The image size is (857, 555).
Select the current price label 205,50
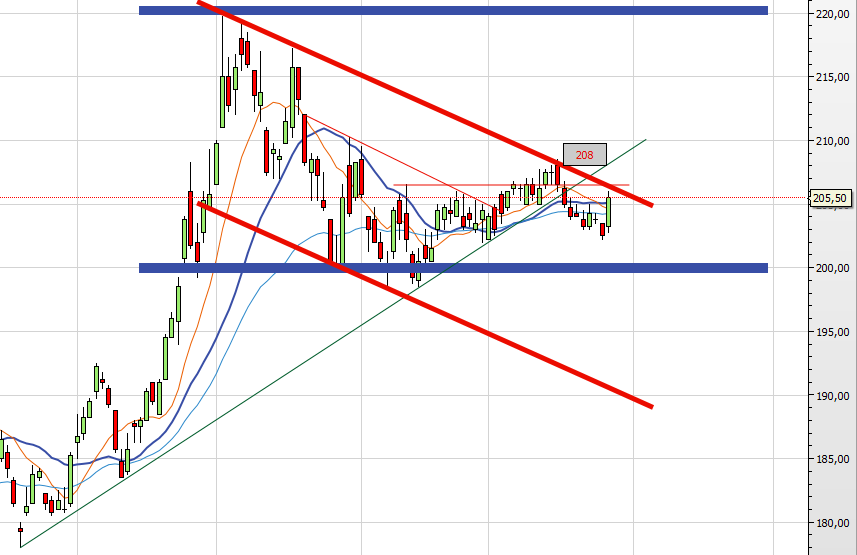coord(832,198)
